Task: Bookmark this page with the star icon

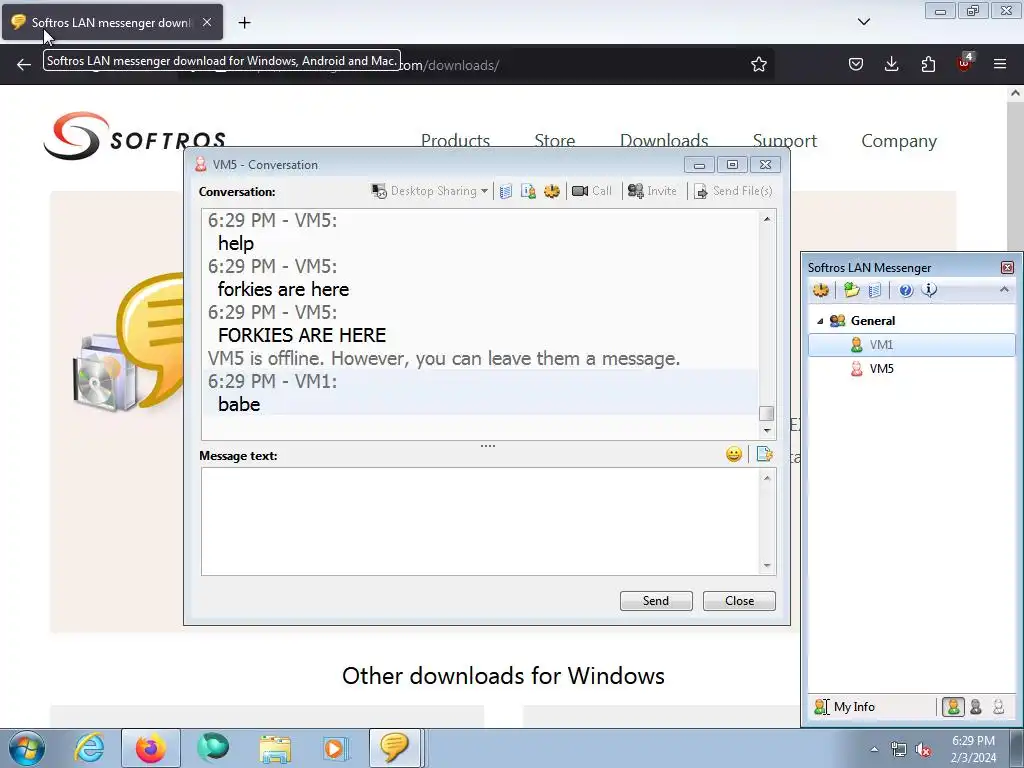Action: tap(758, 65)
